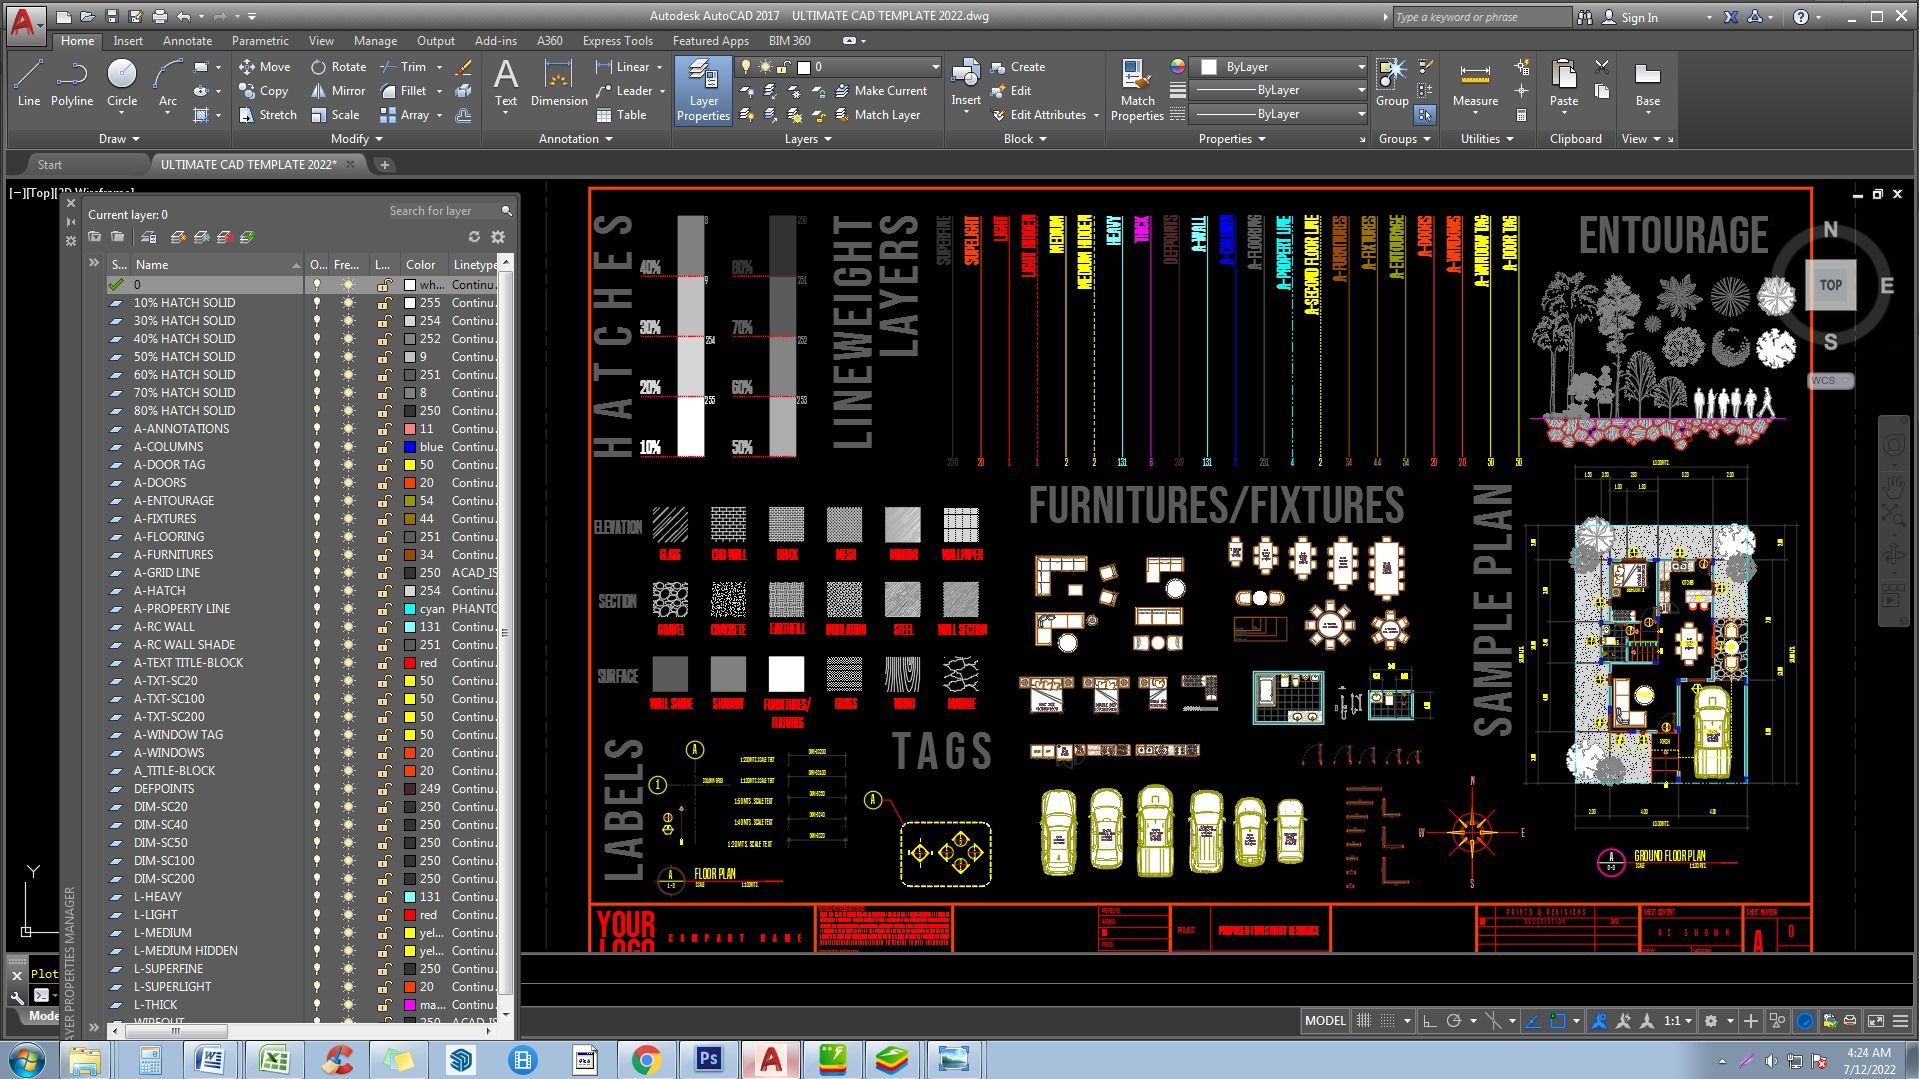Expand the Modify panel
The height and width of the screenshot is (1079, 1919).
click(356, 139)
